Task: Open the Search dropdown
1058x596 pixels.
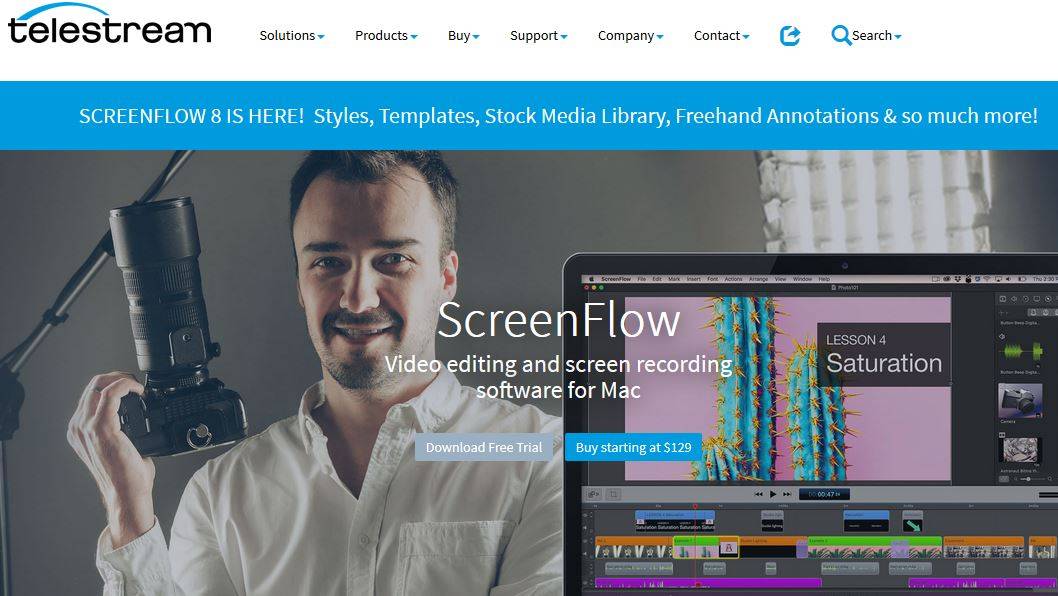Action: [x=876, y=36]
